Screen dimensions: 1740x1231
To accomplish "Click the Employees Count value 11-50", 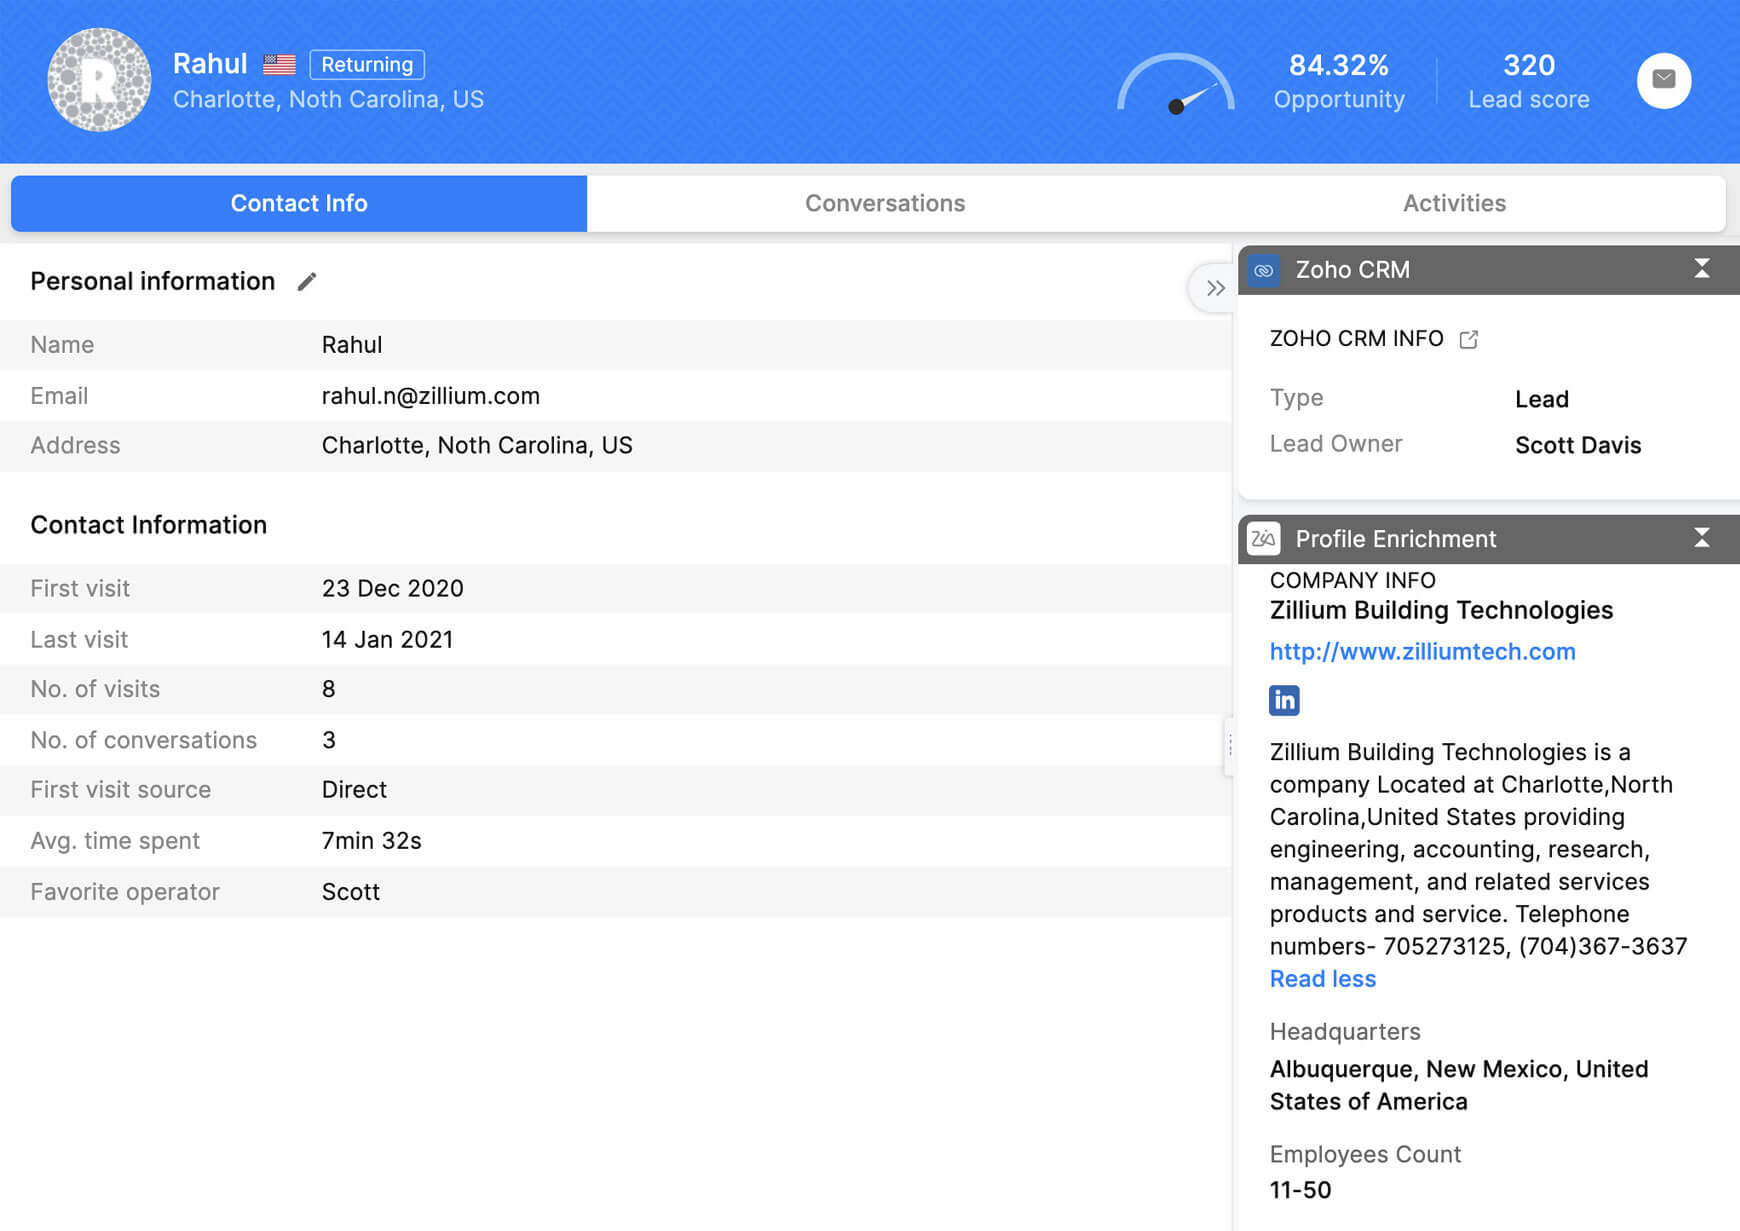I will tap(1300, 1190).
